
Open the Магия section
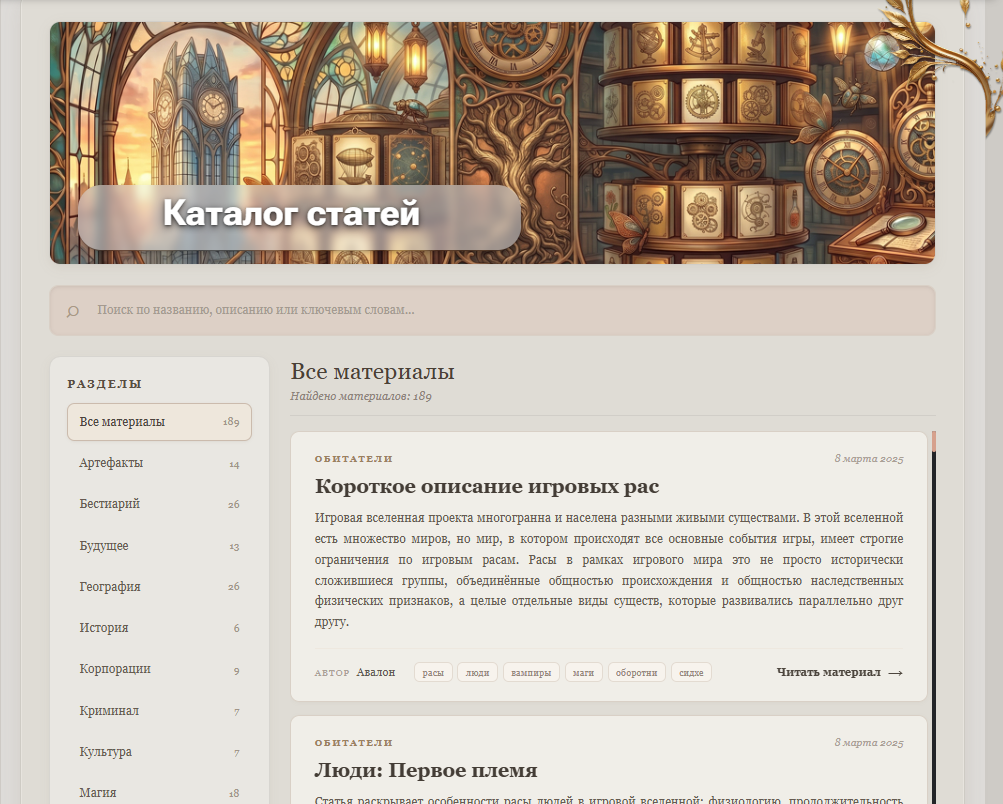[159, 792]
